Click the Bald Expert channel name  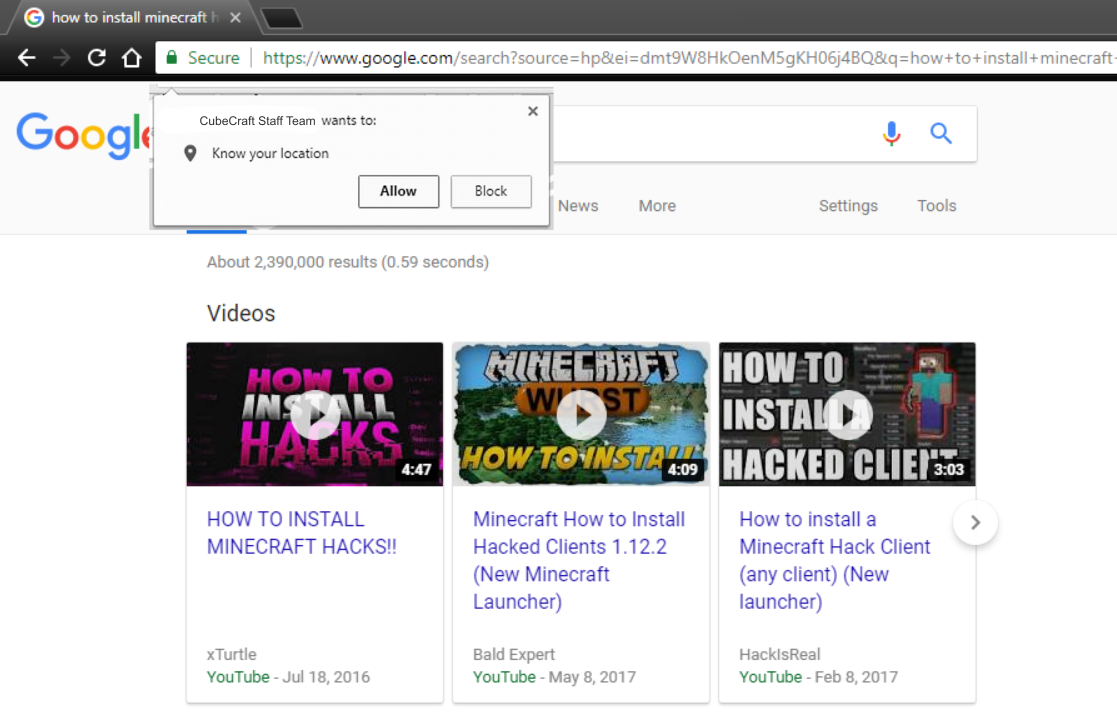pos(514,654)
